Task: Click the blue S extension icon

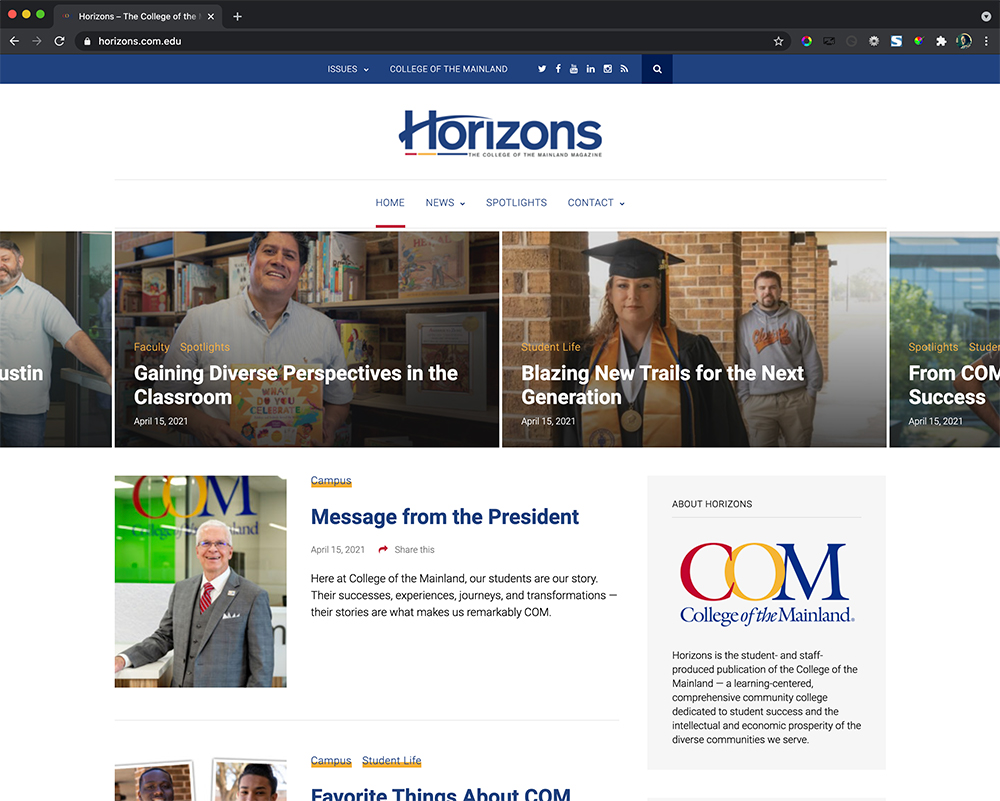Action: 896,41
